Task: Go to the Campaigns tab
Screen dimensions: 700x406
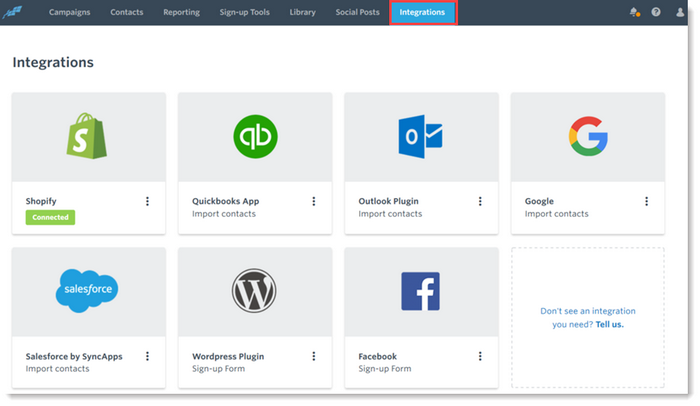Action: 70,12
